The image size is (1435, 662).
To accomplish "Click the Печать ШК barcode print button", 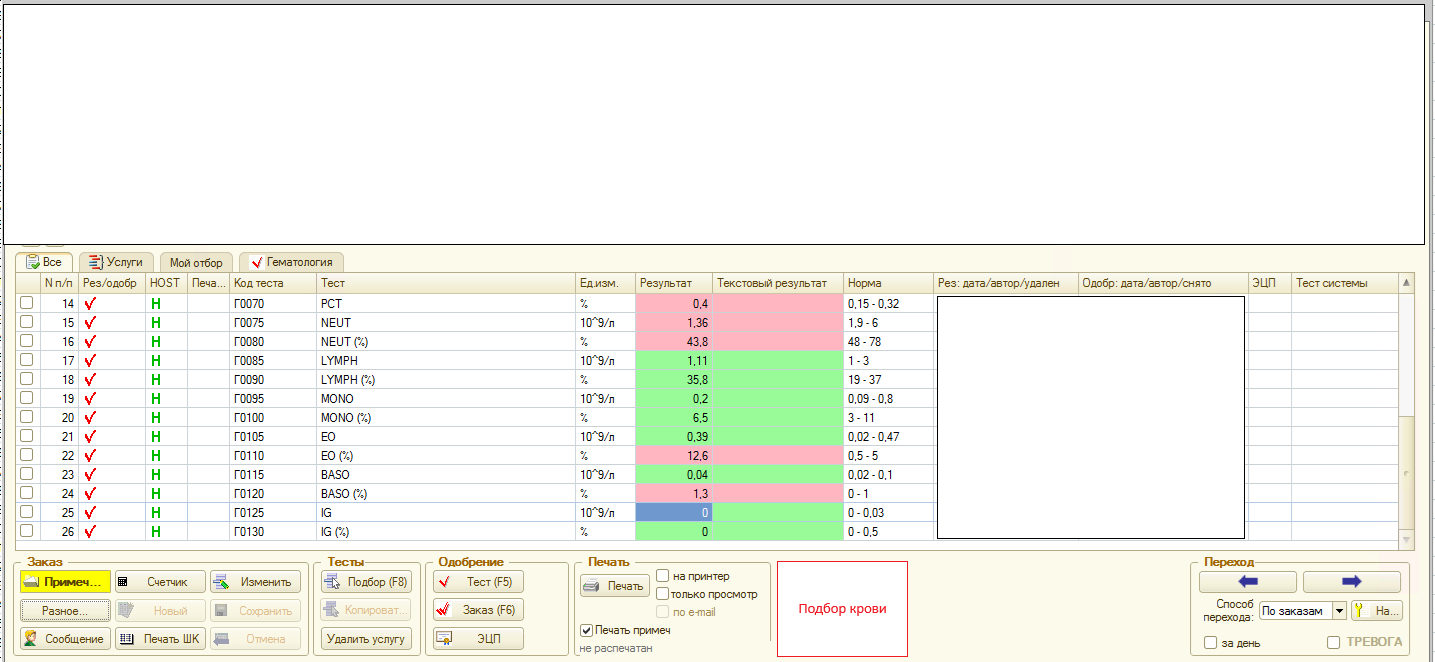I will [160, 639].
